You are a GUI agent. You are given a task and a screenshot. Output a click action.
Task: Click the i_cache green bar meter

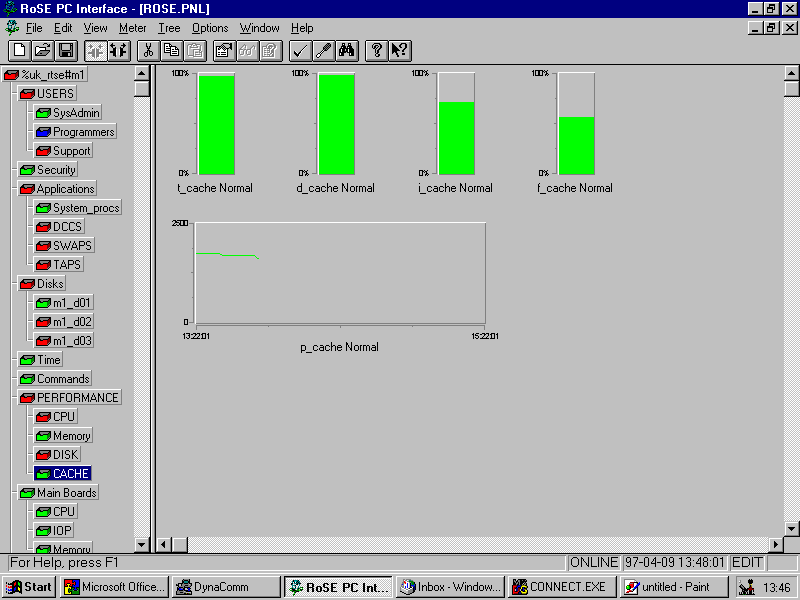click(456, 137)
